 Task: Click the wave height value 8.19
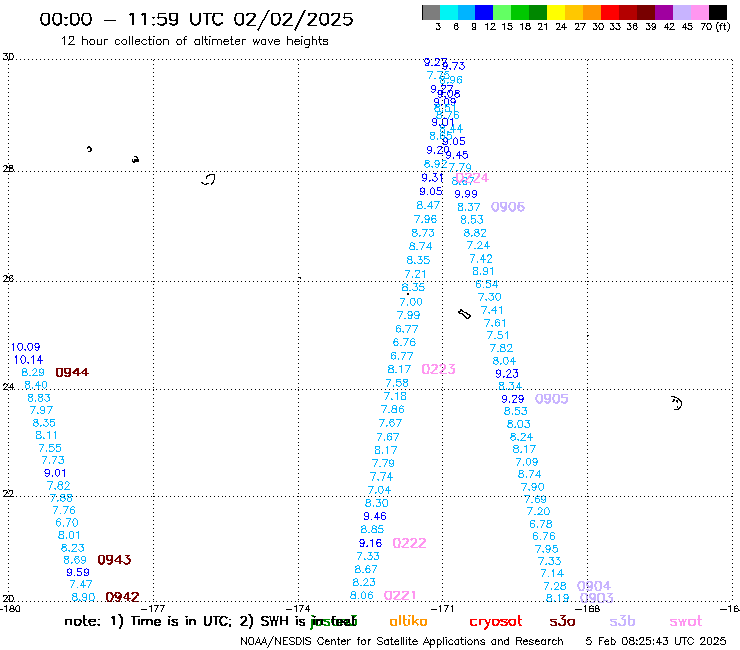coord(557,598)
